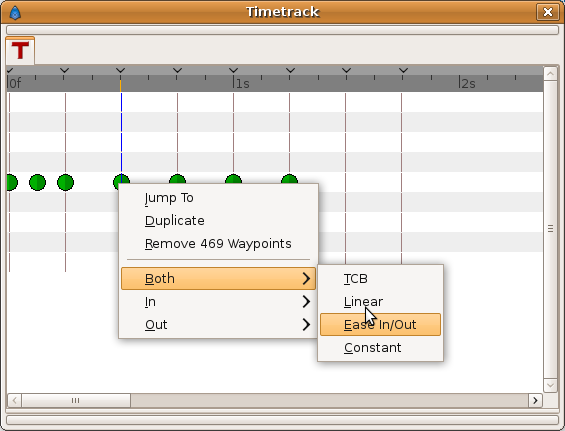Select the second green waypoint on the row
The height and width of the screenshot is (431, 565).
37,182
